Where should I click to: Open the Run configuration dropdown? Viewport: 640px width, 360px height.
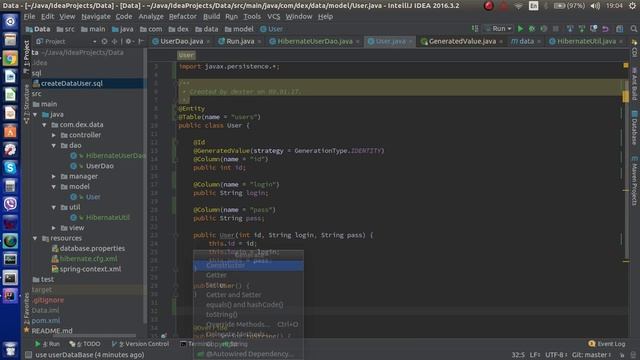[498, 29]
